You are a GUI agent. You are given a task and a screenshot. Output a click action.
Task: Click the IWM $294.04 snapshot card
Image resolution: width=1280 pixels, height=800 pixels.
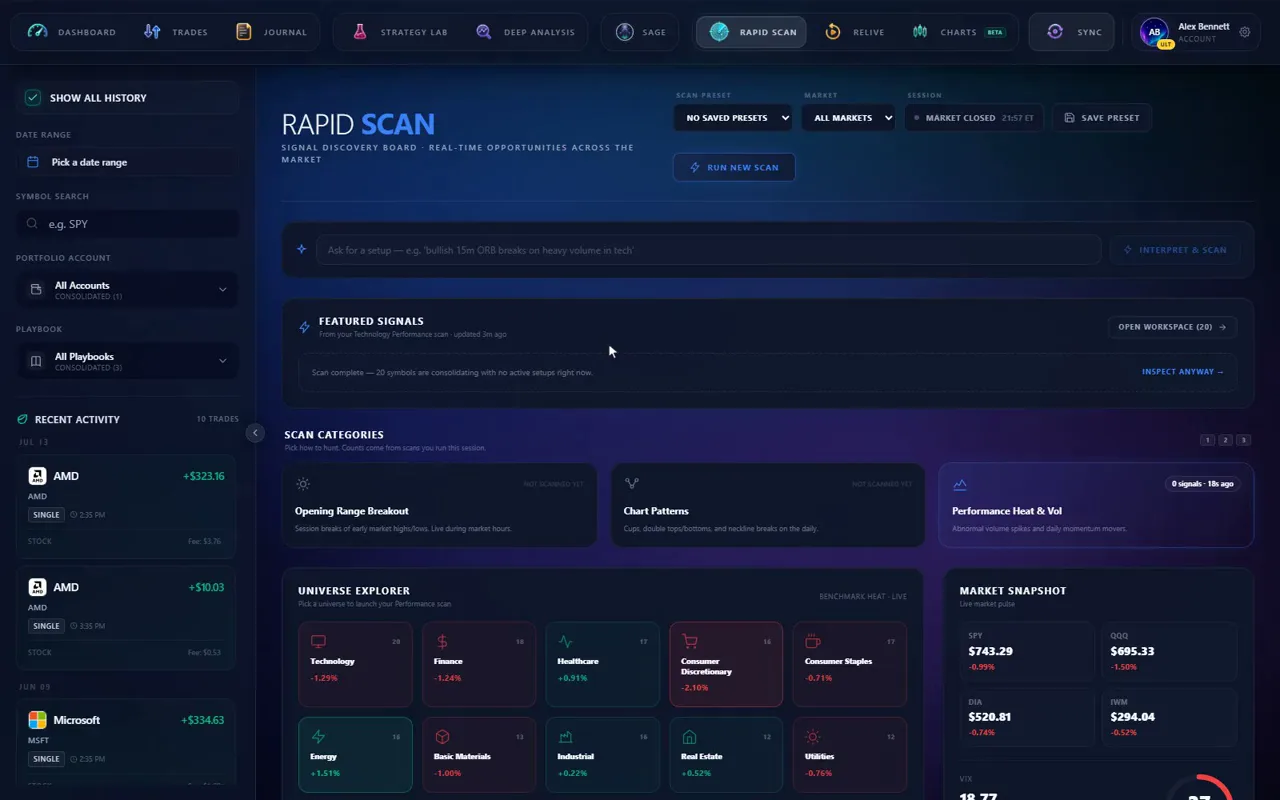click(1169, 716)
